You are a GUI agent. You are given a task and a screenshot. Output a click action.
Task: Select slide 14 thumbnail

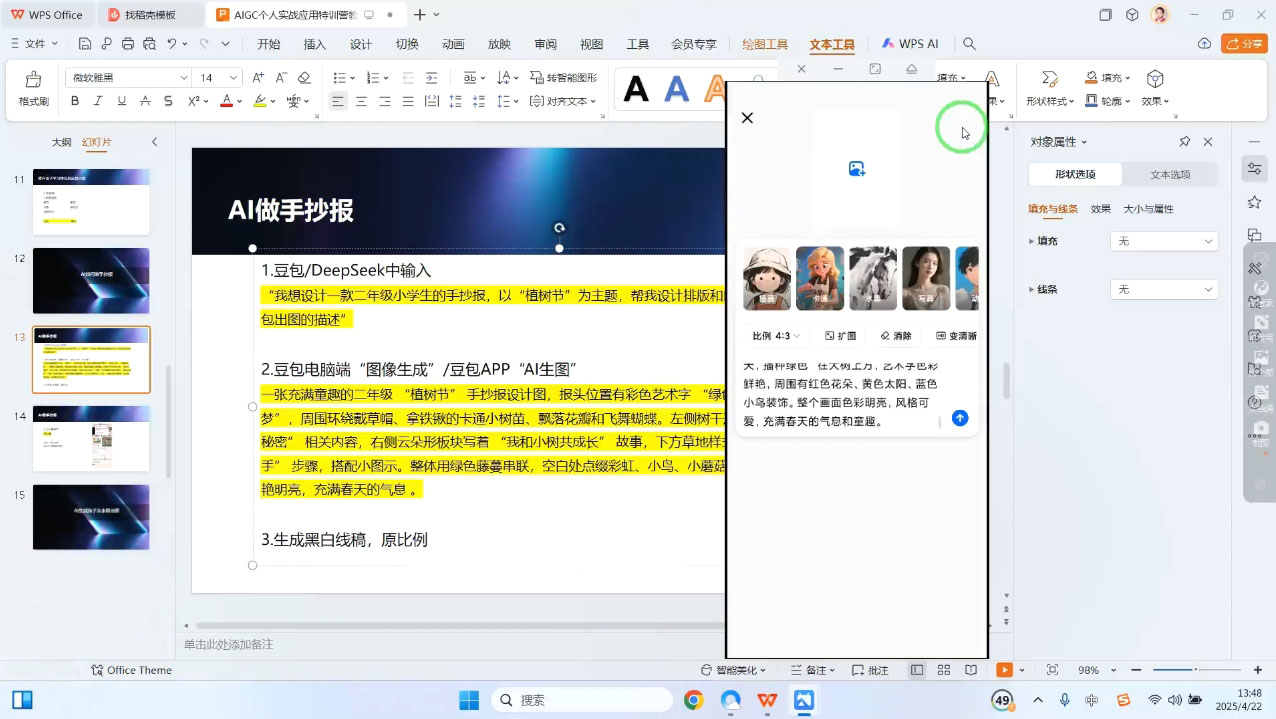tap(91, 438)
